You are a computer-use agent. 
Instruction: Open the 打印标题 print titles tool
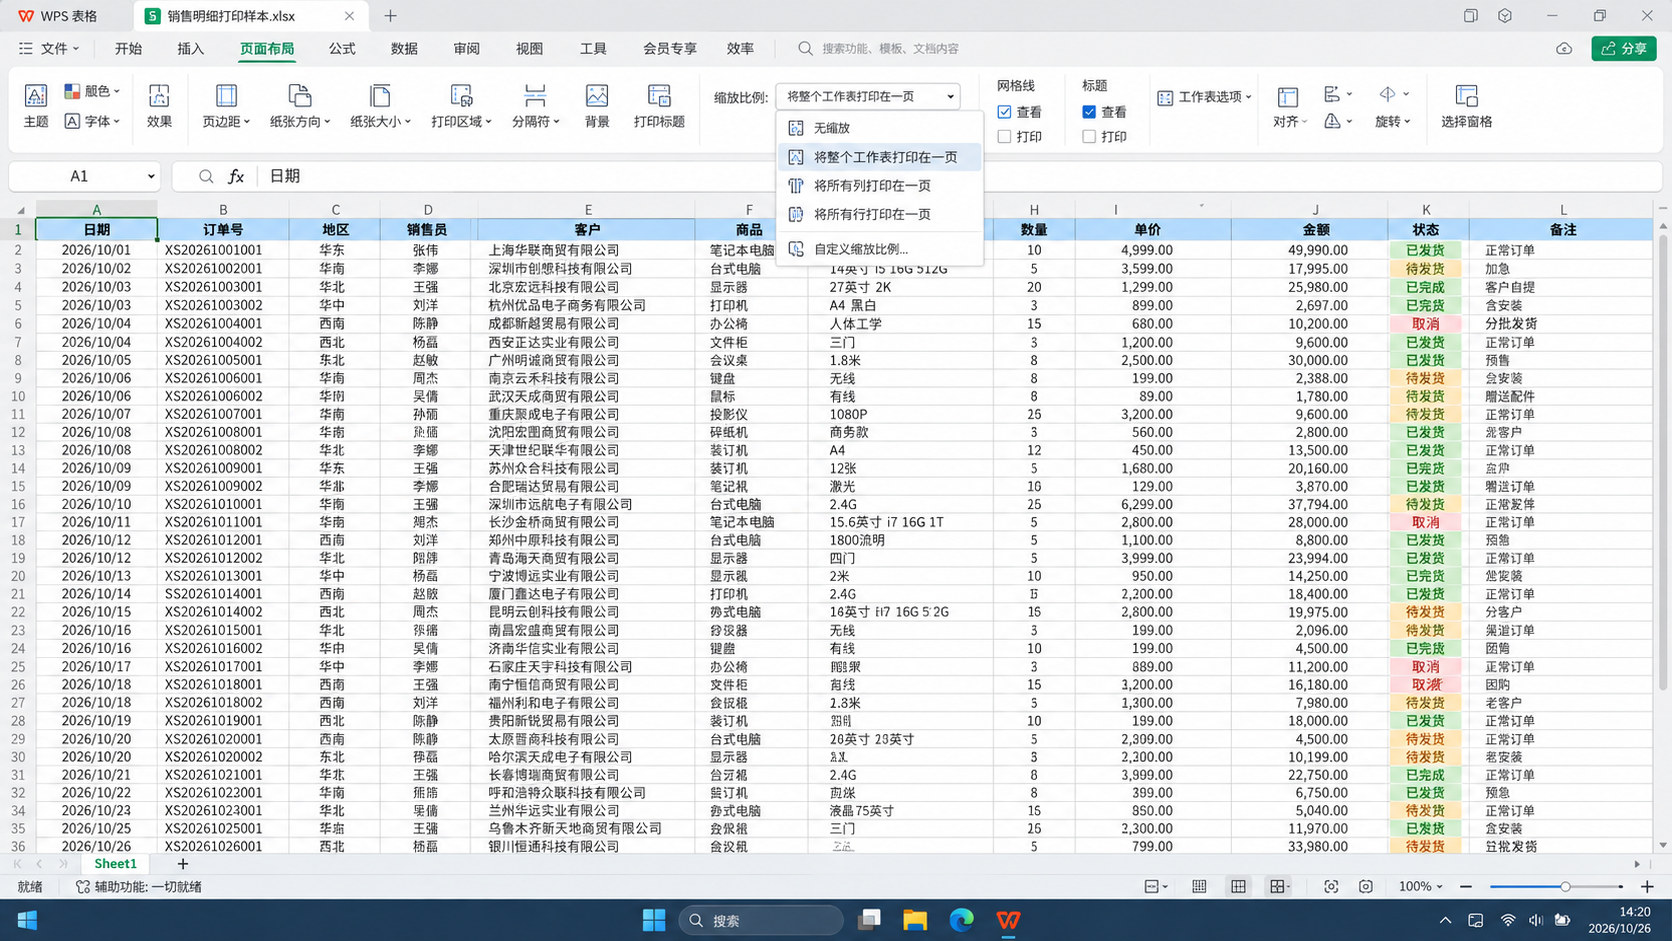pos(659,105)
